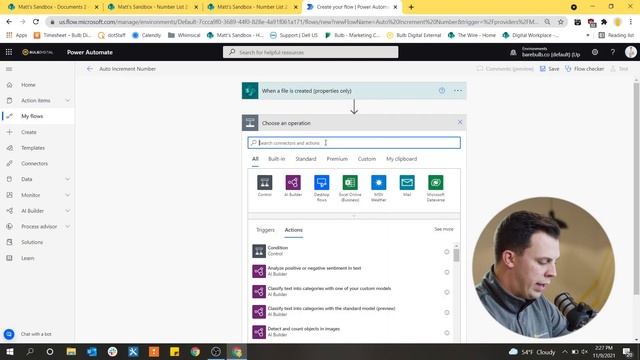Open the settings gear icon
This screenshot has width=640, height=360.
[595, 52]
